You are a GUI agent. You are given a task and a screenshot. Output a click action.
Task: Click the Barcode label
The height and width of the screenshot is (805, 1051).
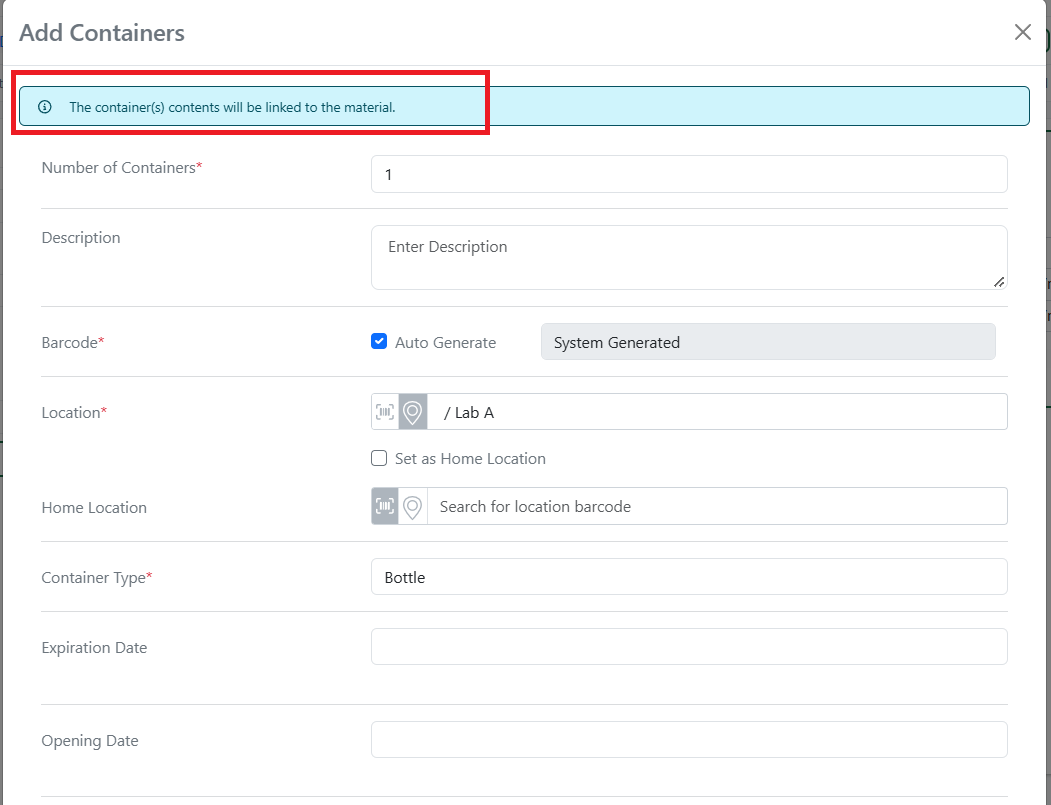point(73,343)
